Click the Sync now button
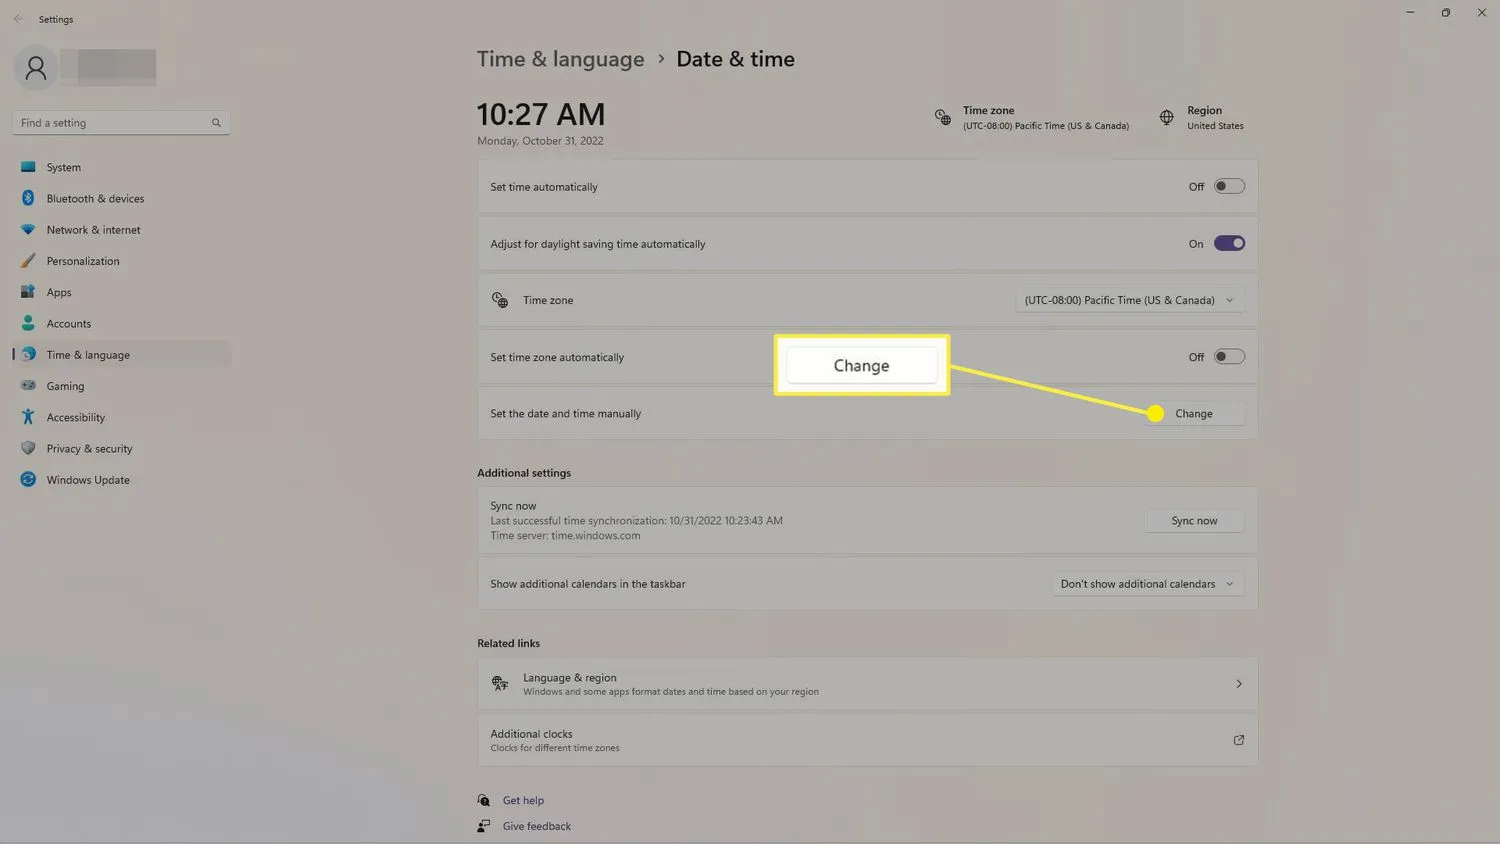The height and width of the screenshot is (844, 1500). pyautogui.click(x=1194, y=521)
